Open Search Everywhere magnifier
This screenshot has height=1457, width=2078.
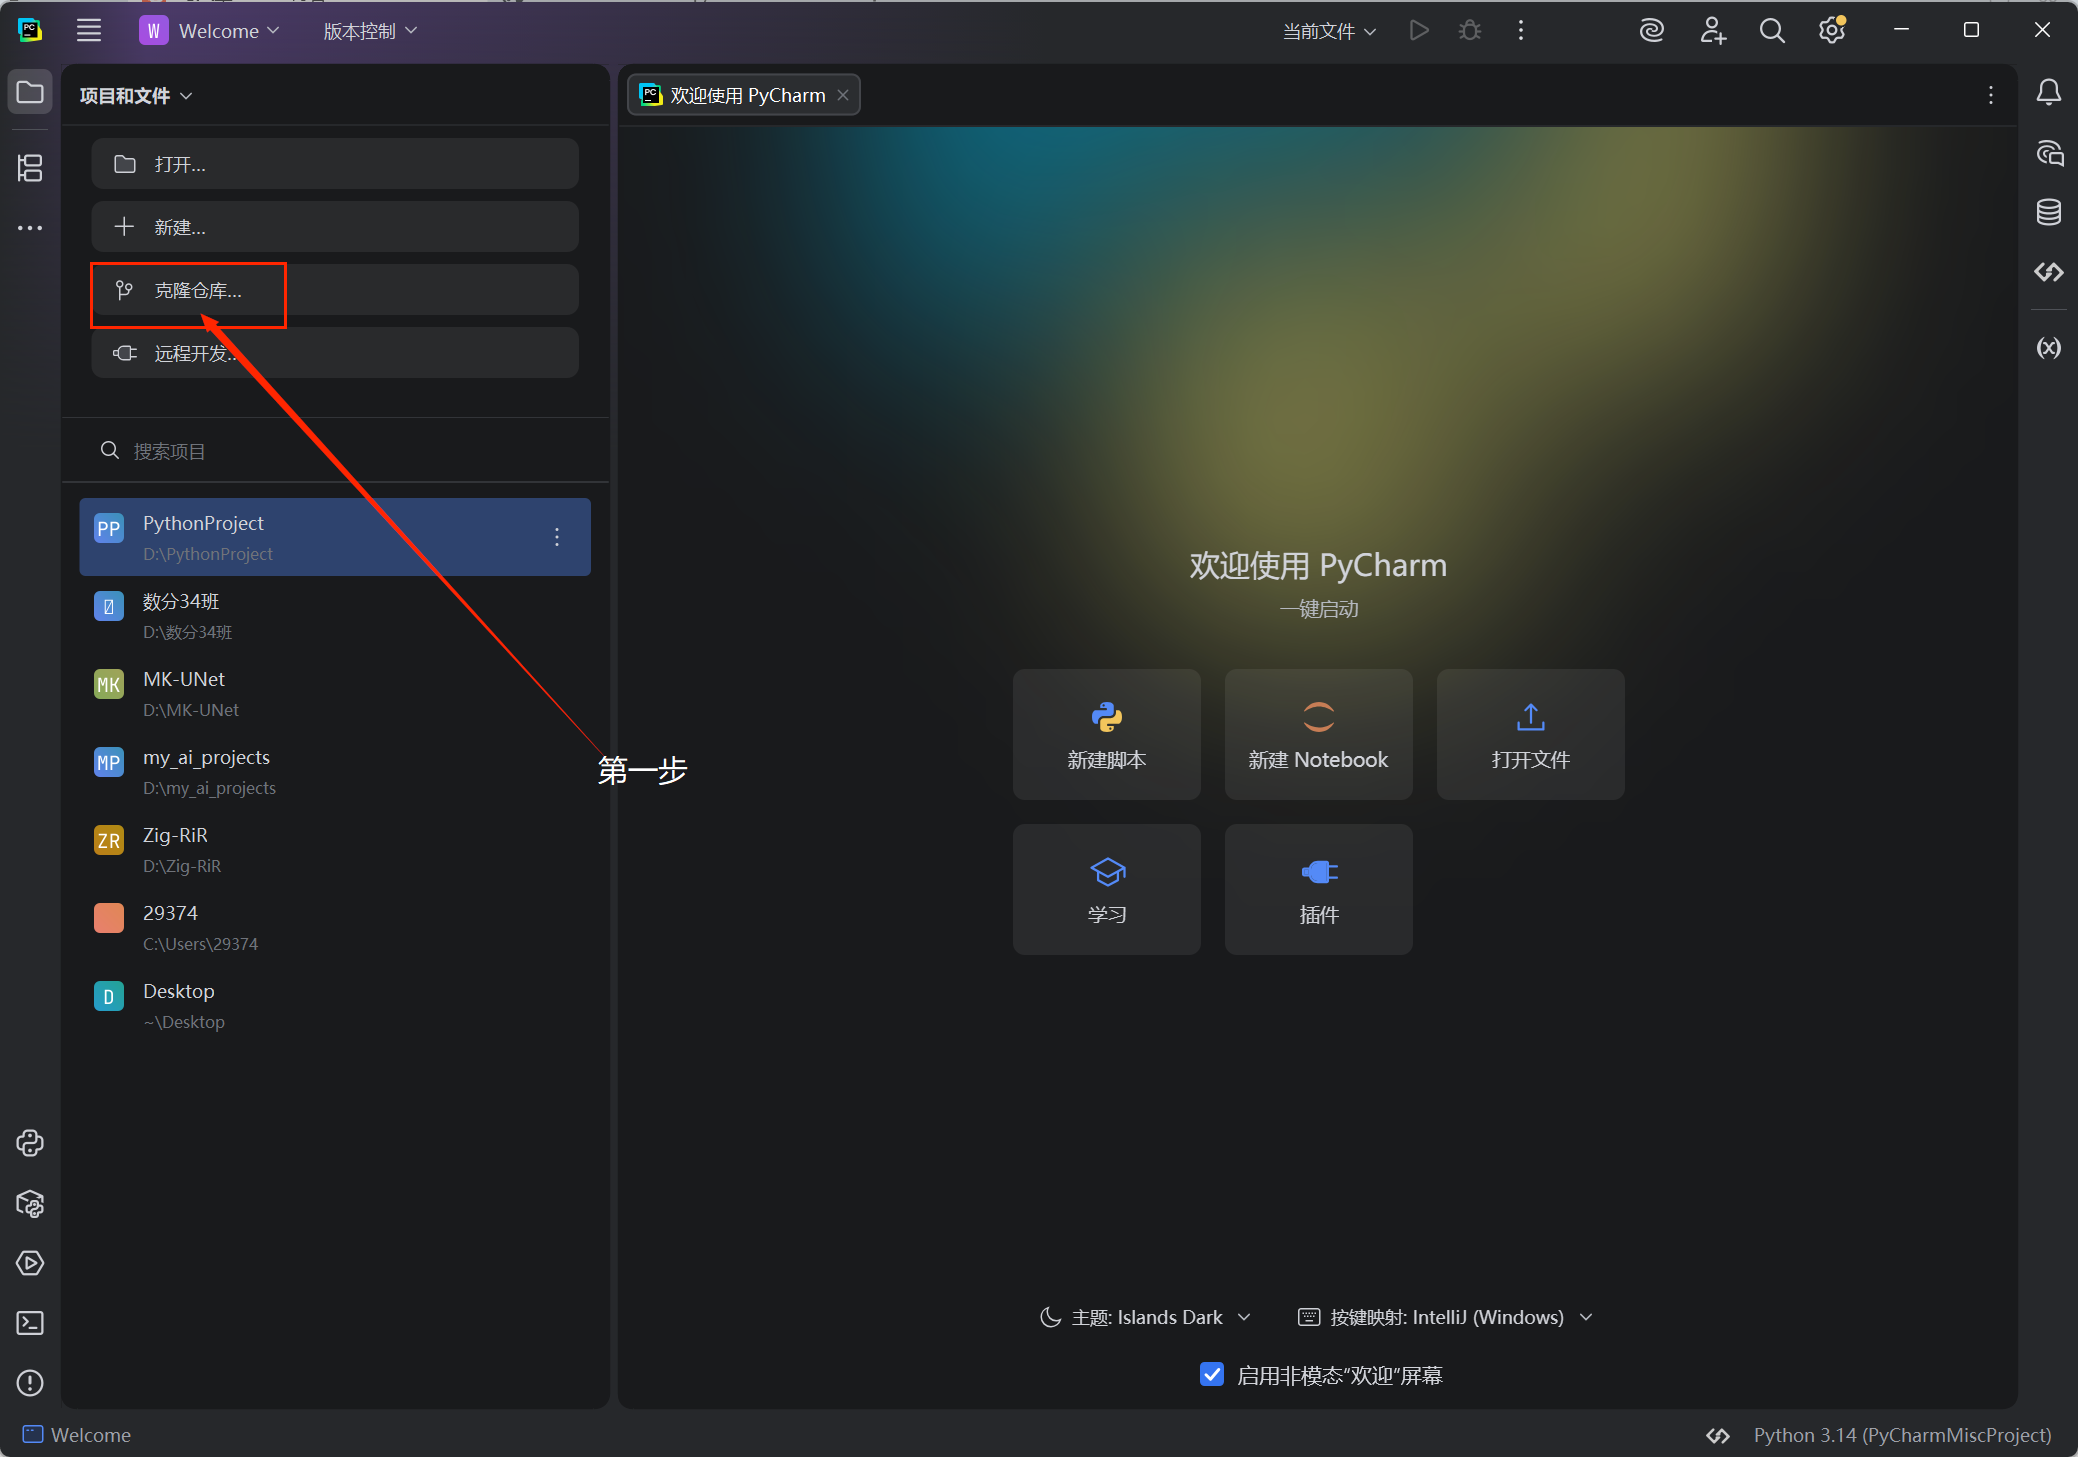tap(1772, 31)
